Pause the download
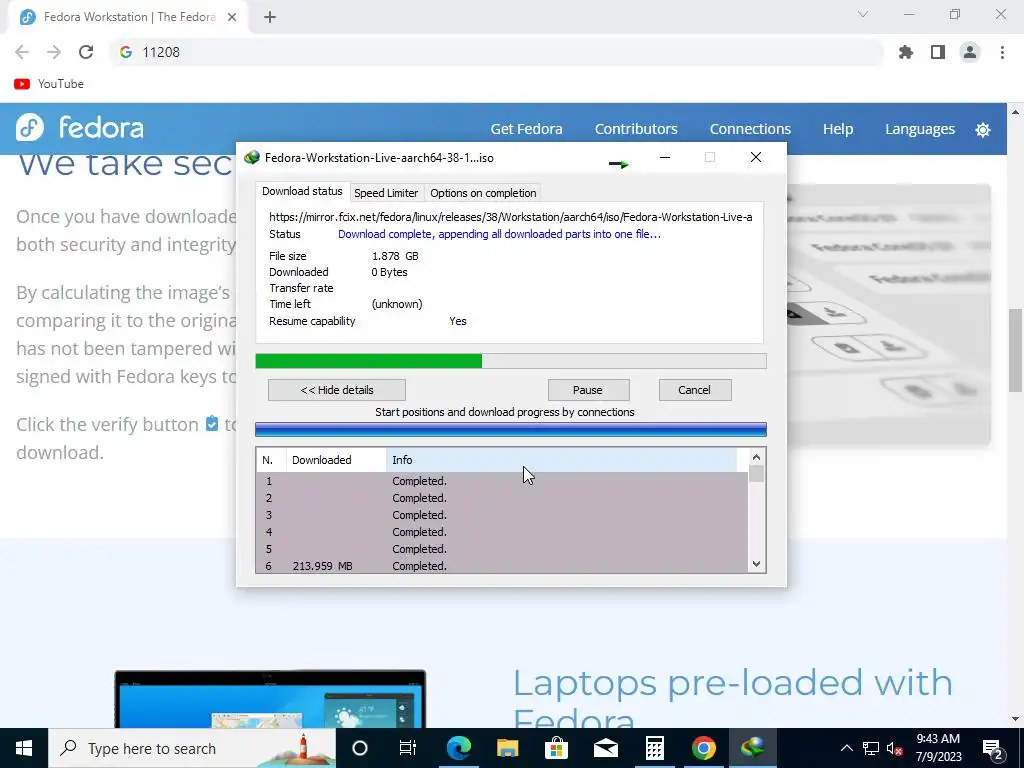This screenshot has width=1024, height=768. coord(588,390)
